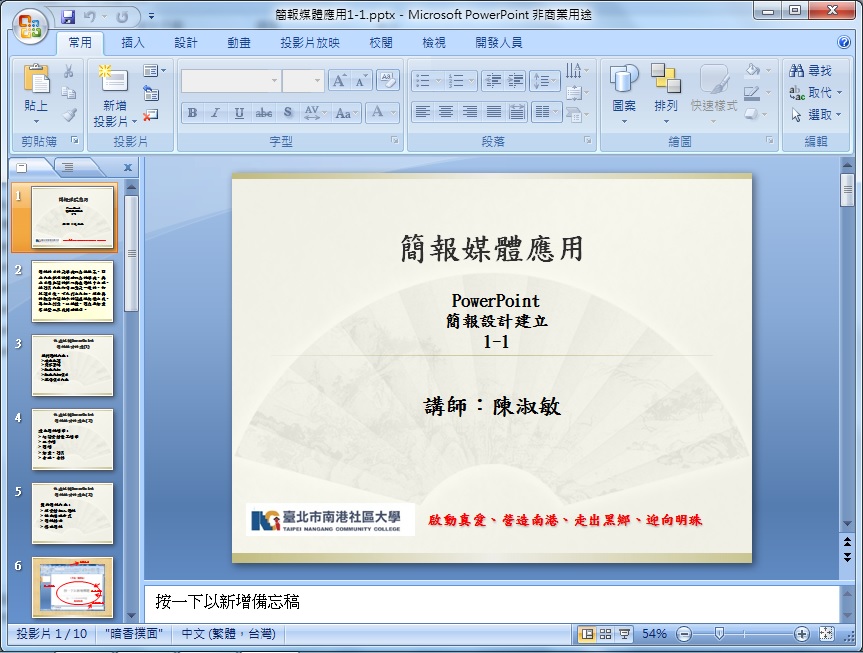Switch to the Animations (動畫) tab
Viewport: 863px width, 653px height.
[239, 43]
